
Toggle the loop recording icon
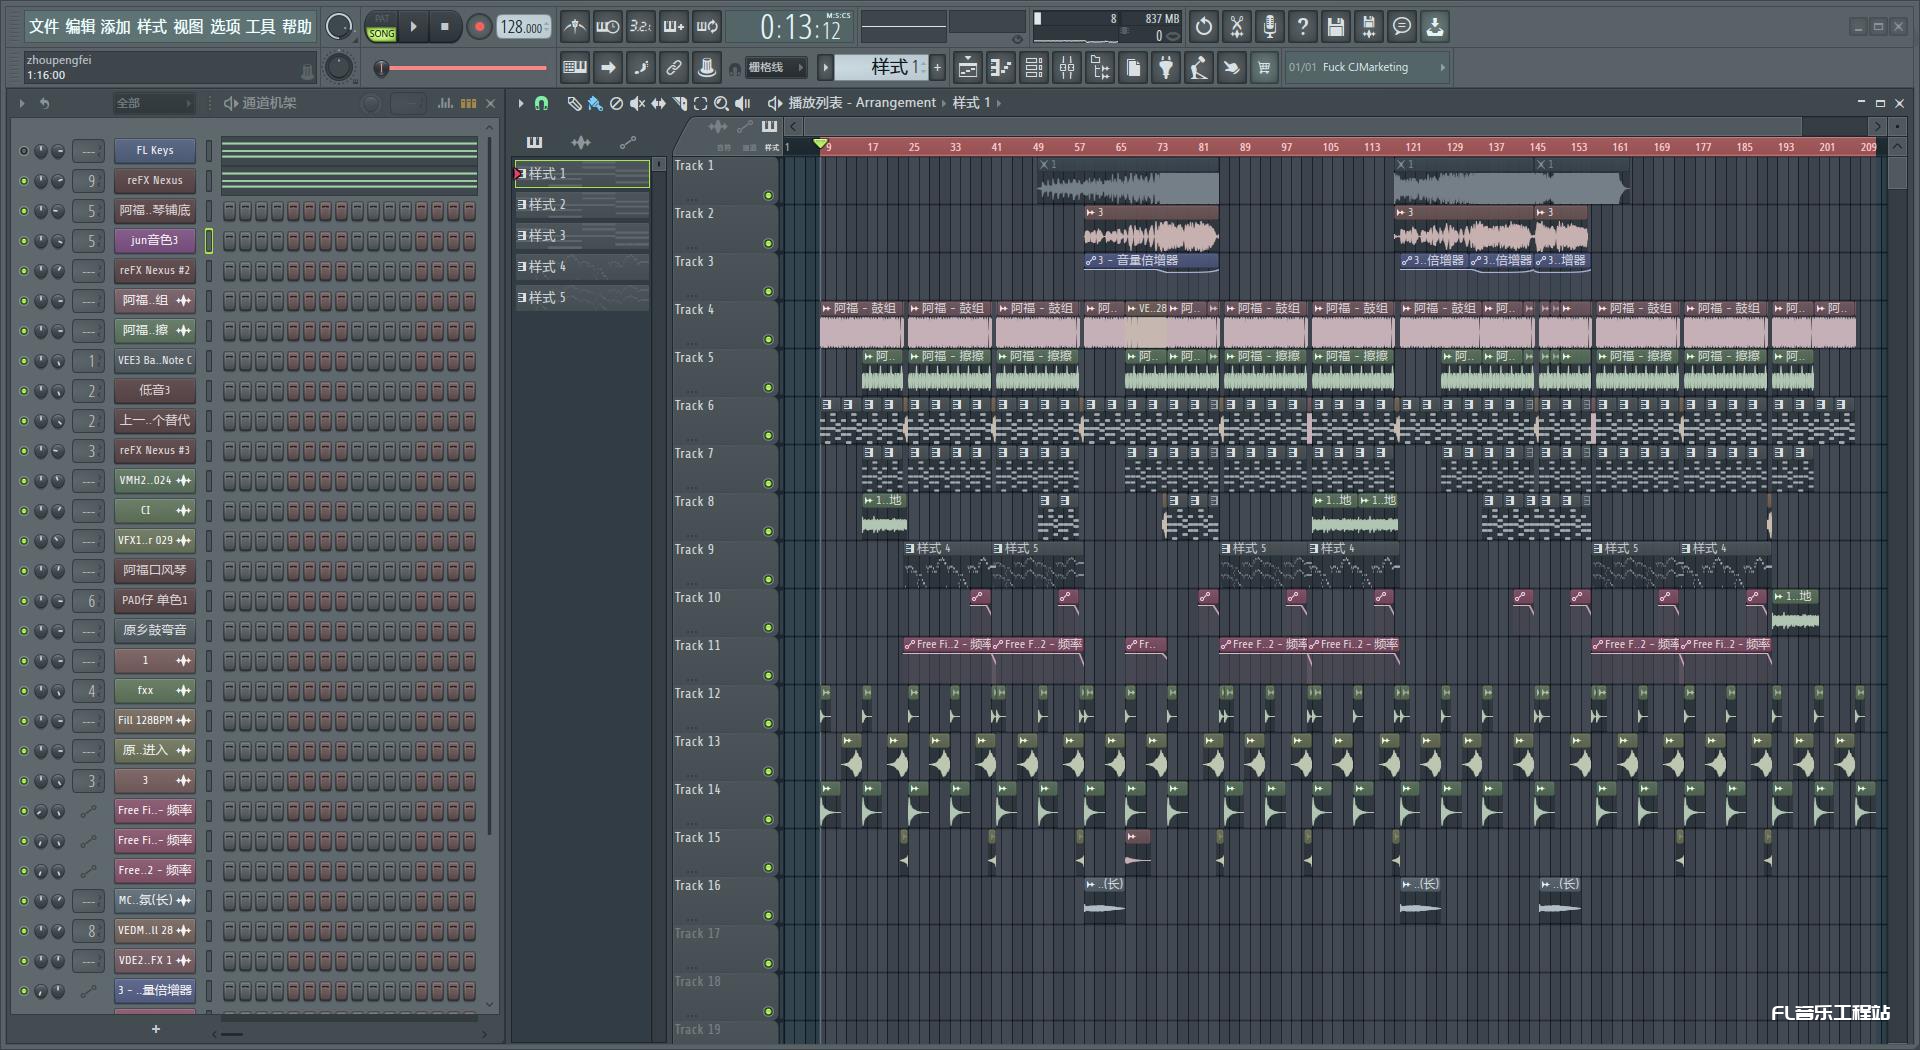(707, 27)
